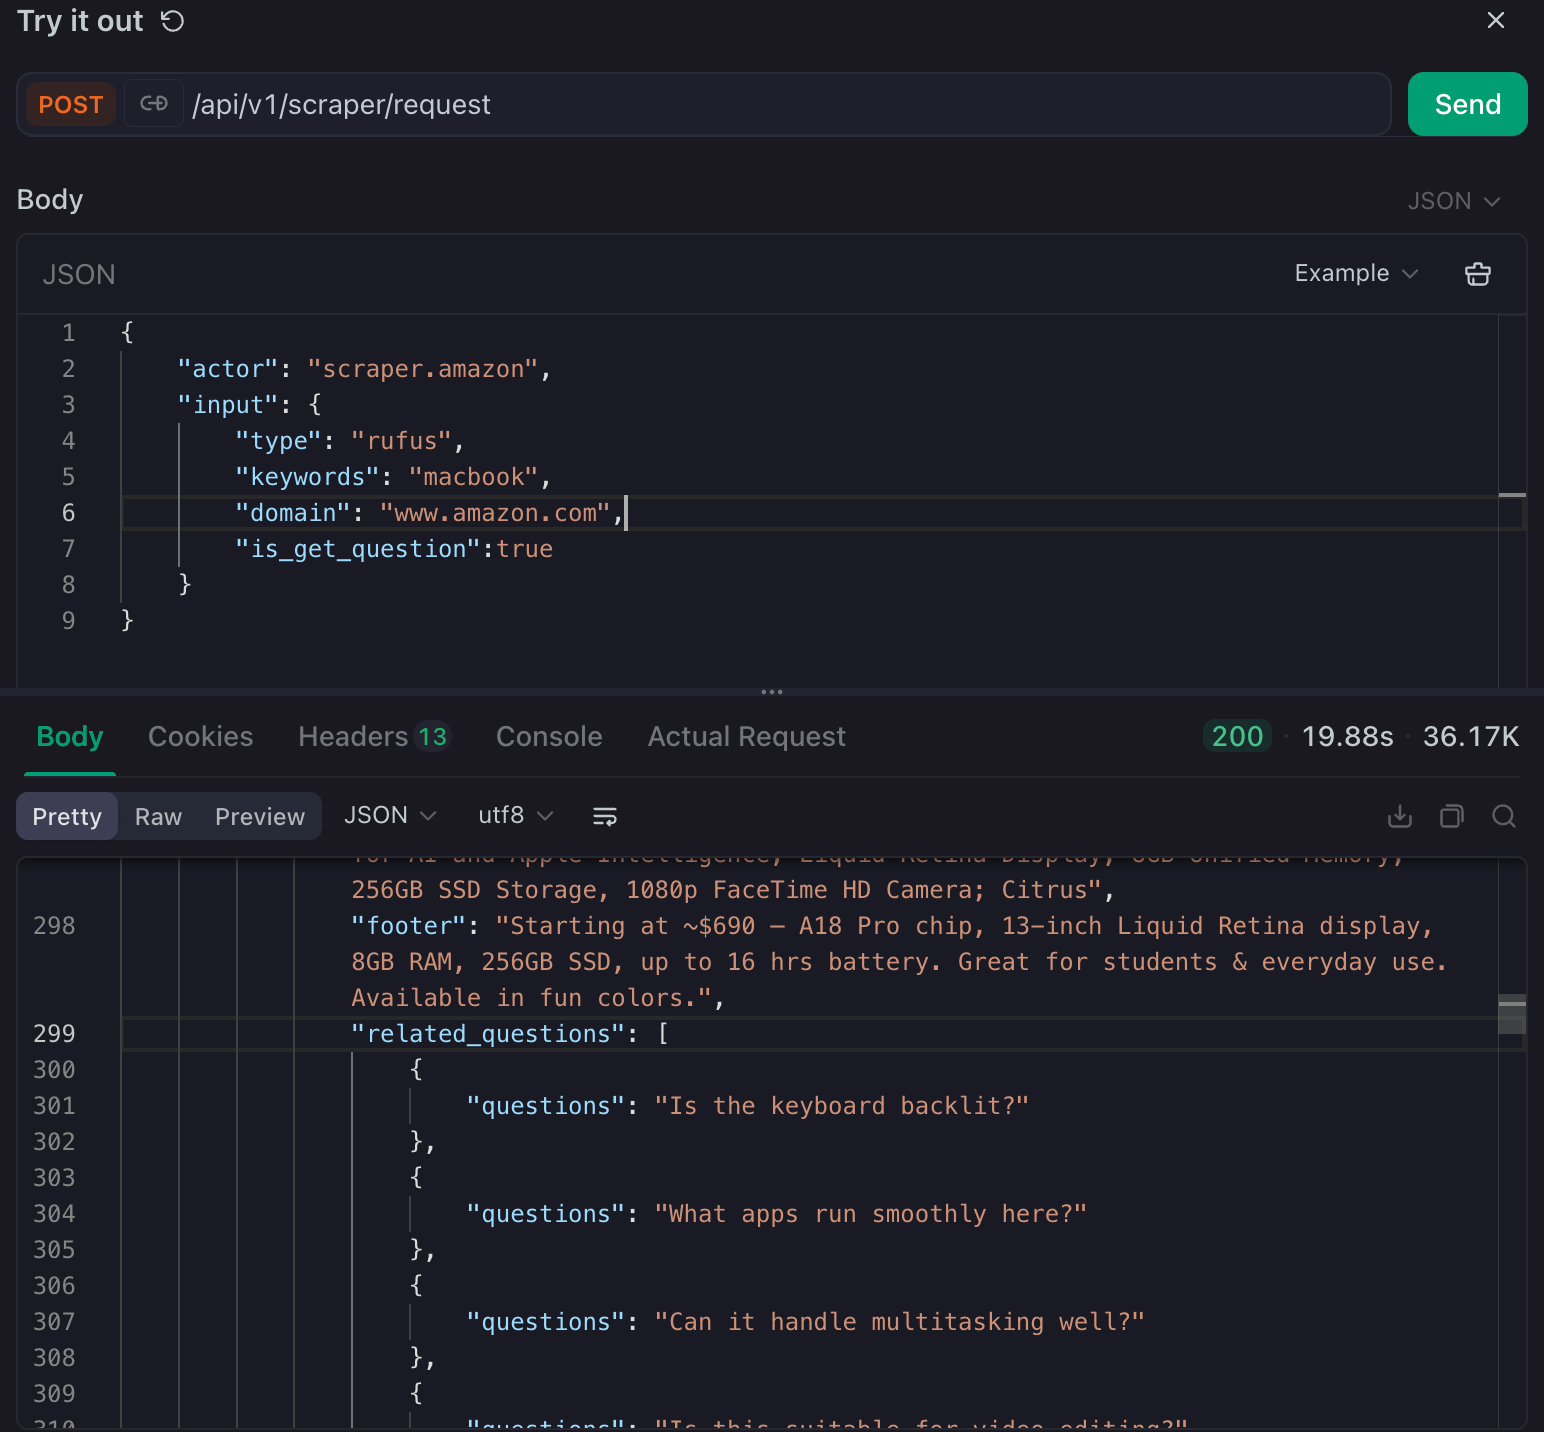The height and width of the screenshot is (1432, 1544).
Task: Click line number 299 in response gutter
Action: 54,1034
